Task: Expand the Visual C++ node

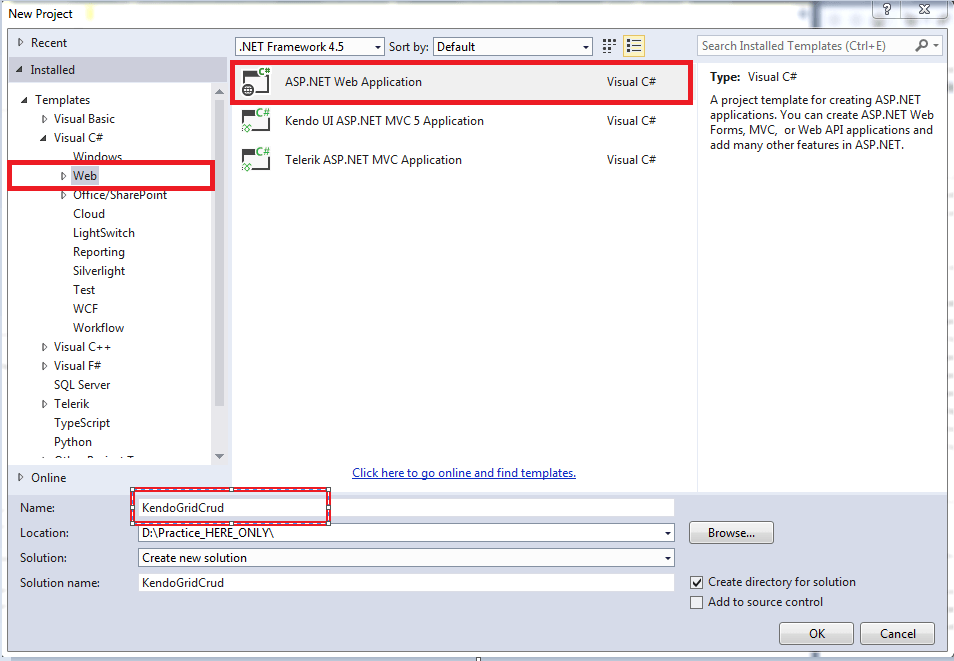Action: pos(44,347)
